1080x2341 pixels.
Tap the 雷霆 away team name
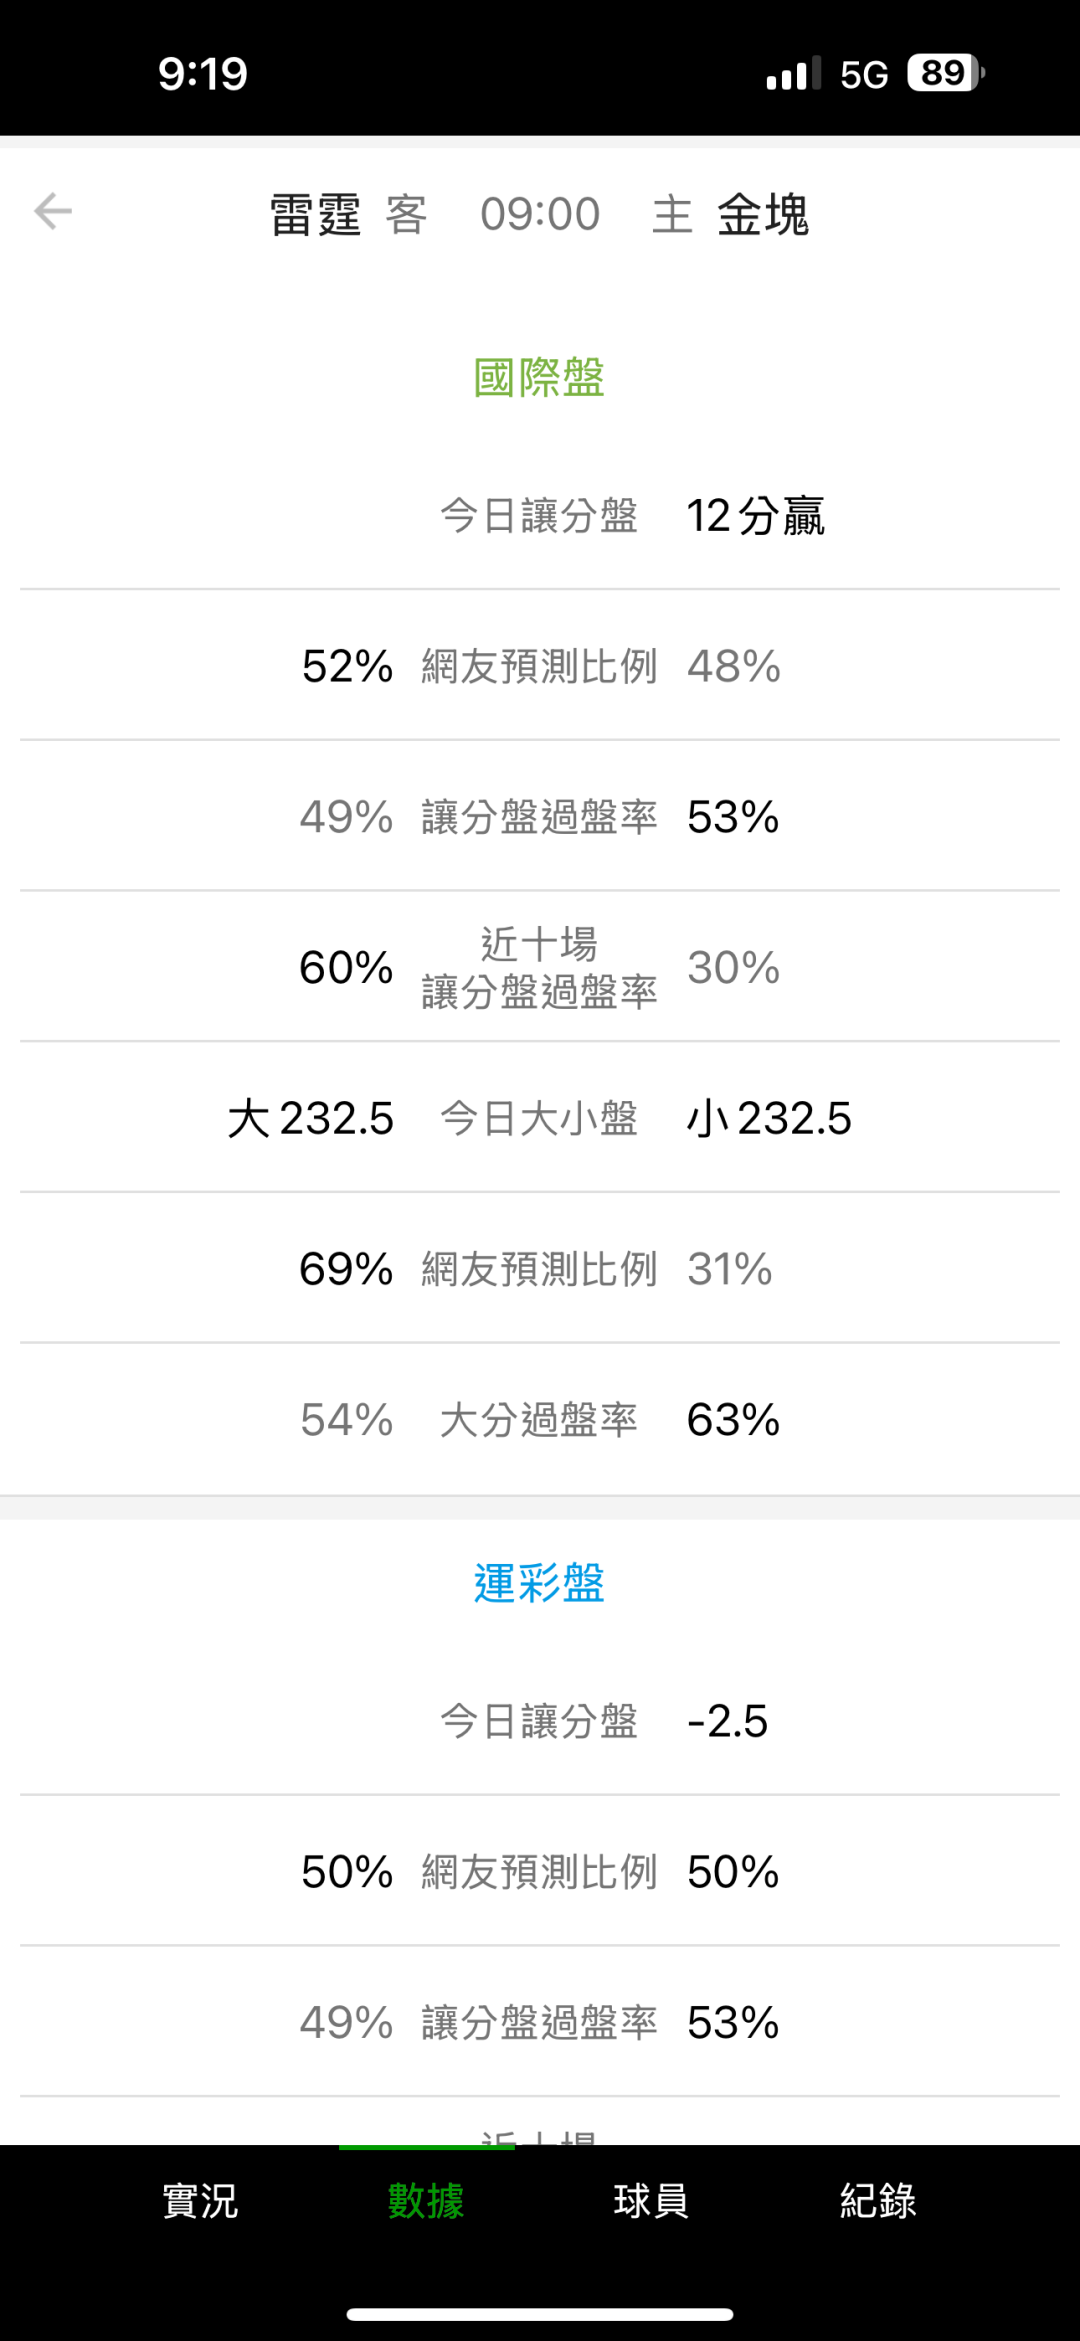click(x=315, y=215)
